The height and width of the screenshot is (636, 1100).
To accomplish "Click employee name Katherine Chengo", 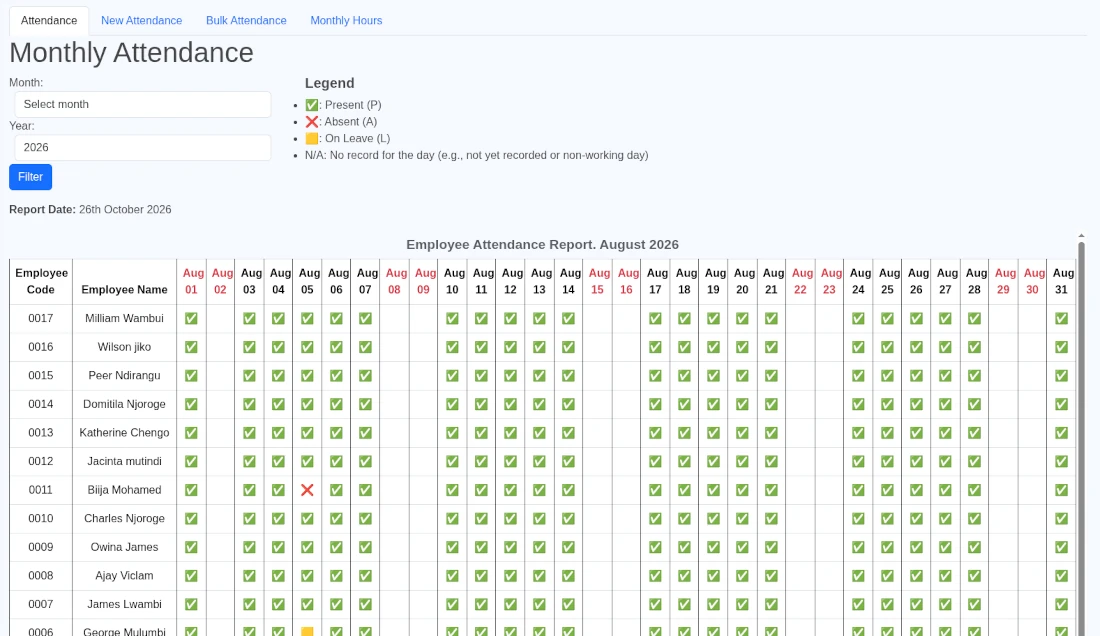I will 124,433.
